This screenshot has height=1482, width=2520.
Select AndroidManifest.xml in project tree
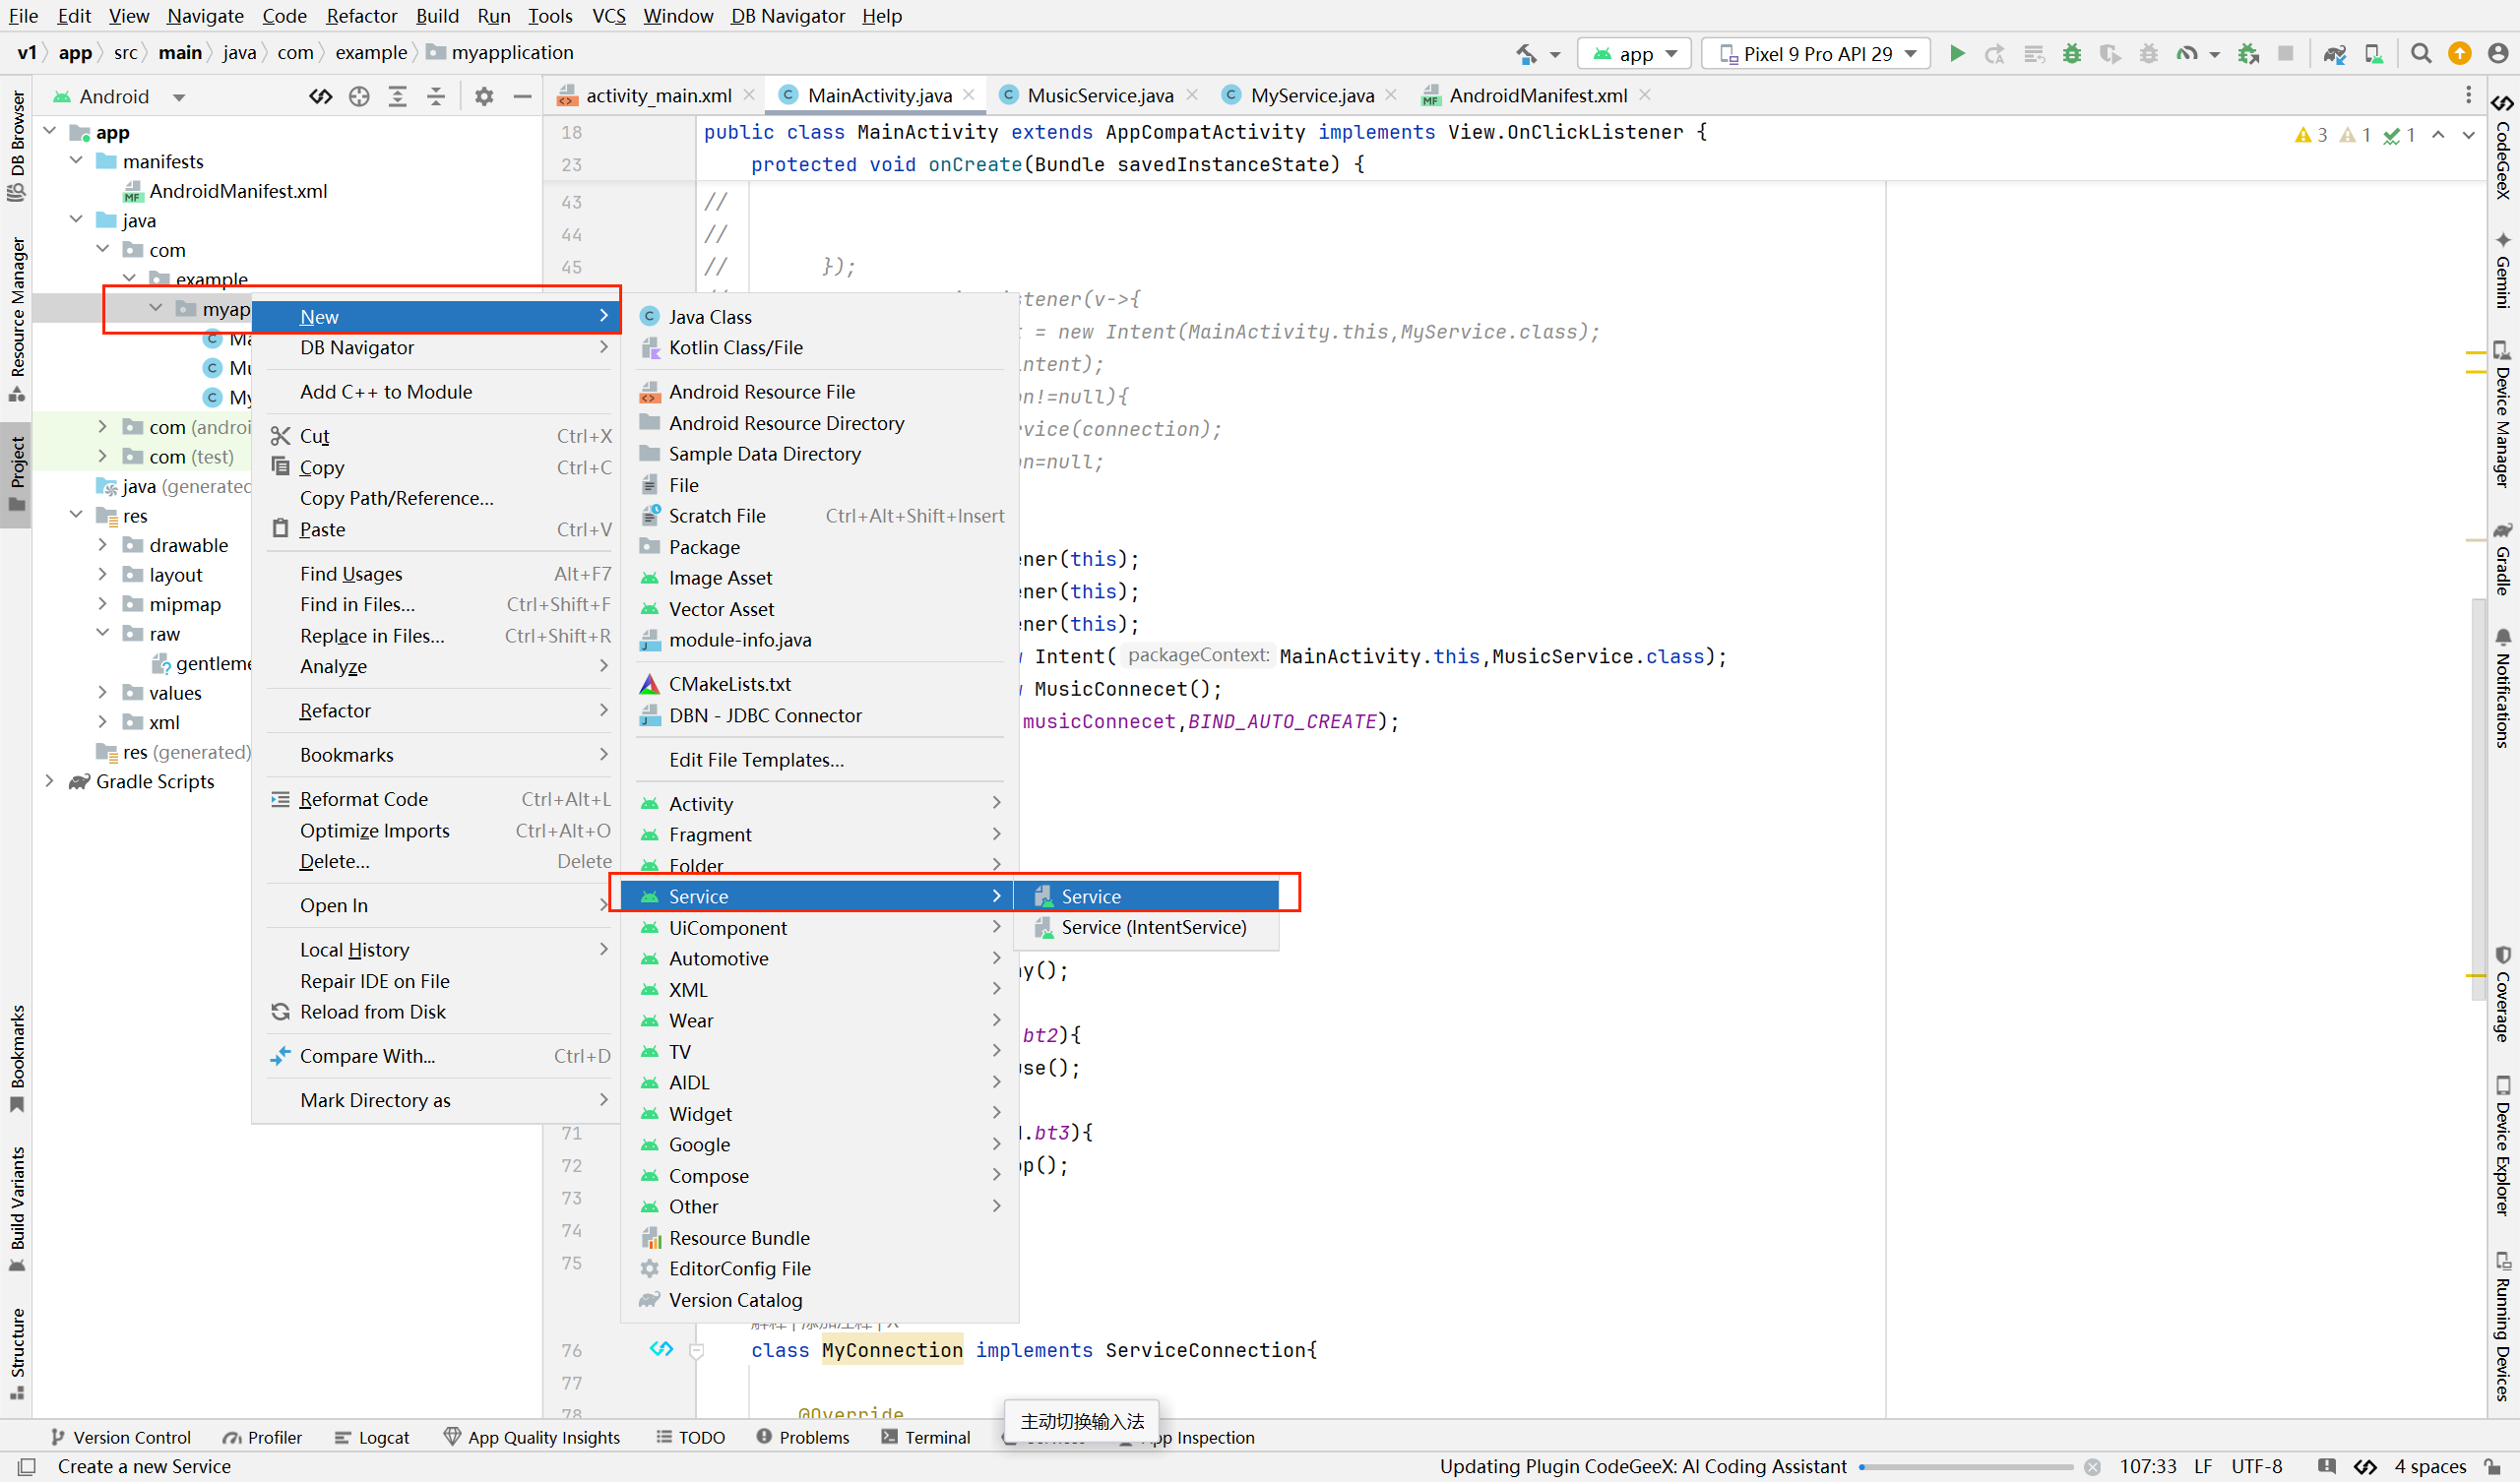point(238,191)
